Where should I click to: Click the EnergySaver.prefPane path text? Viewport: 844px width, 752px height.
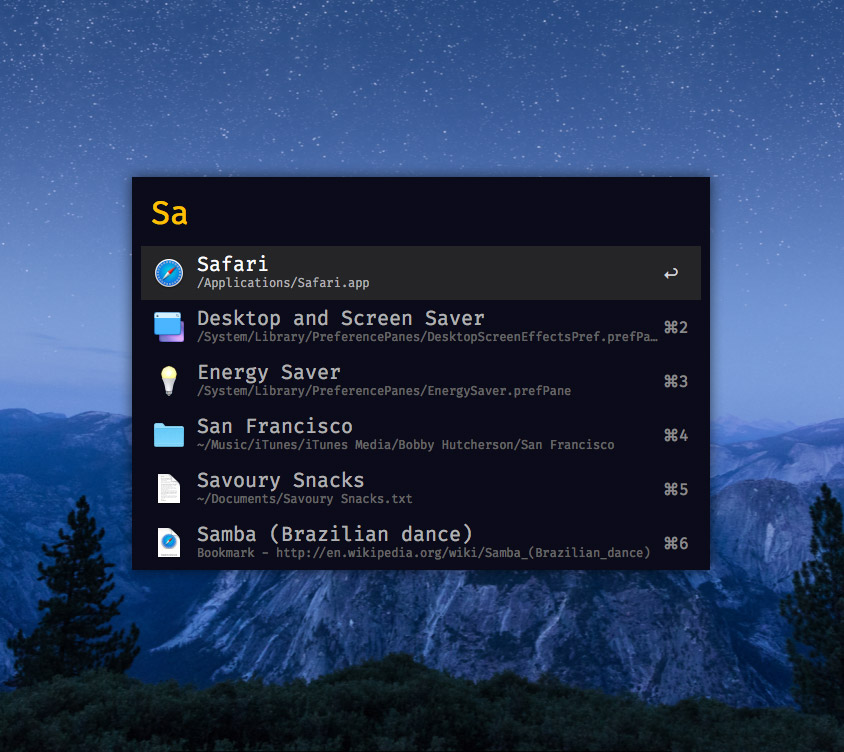tap(384, 391)
